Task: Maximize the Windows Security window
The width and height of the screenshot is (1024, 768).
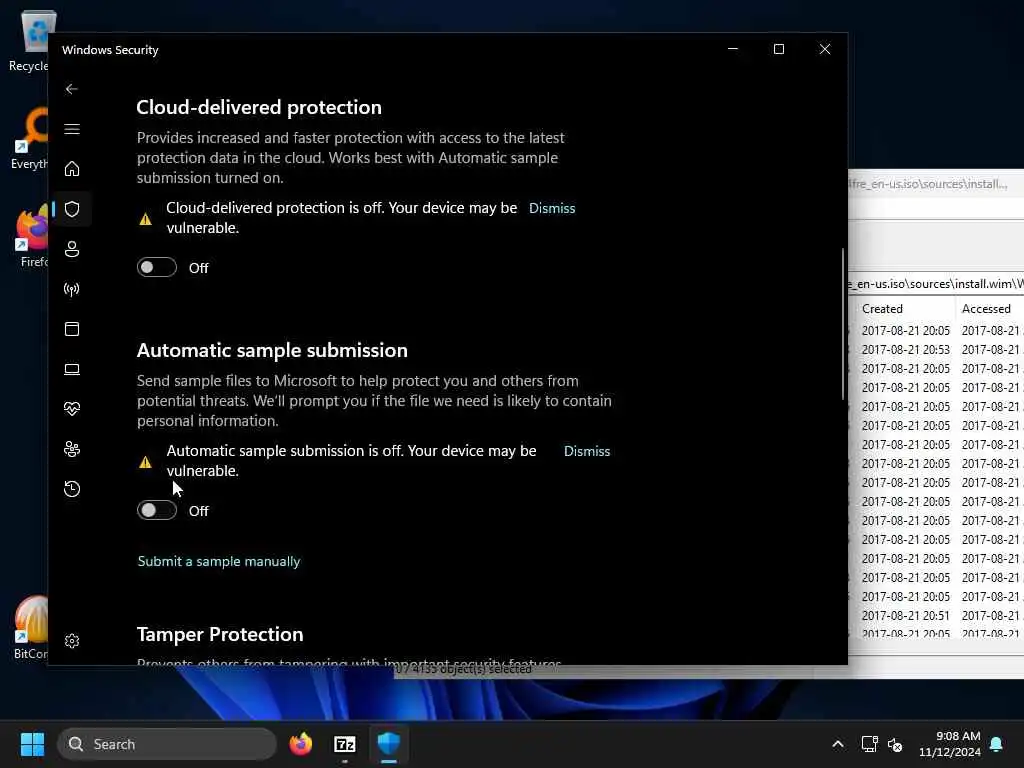Action: (x=778, y=49)
